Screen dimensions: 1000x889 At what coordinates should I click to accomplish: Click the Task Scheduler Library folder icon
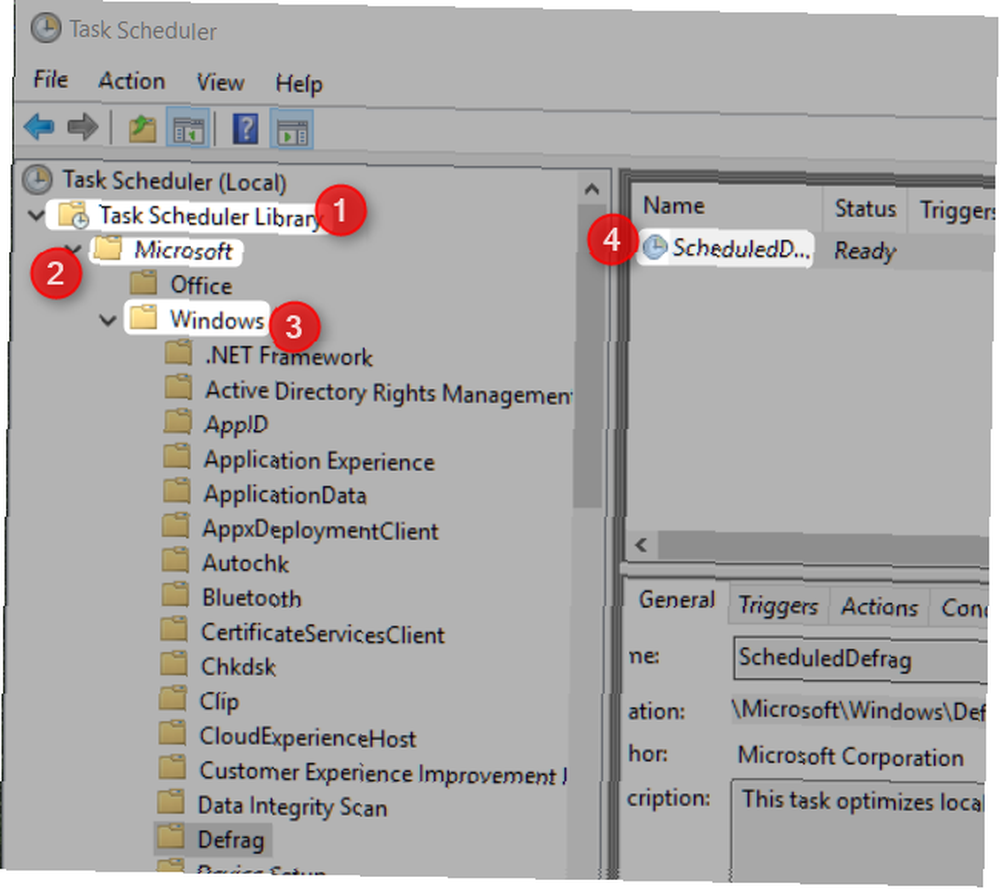(x=73, y=216)
